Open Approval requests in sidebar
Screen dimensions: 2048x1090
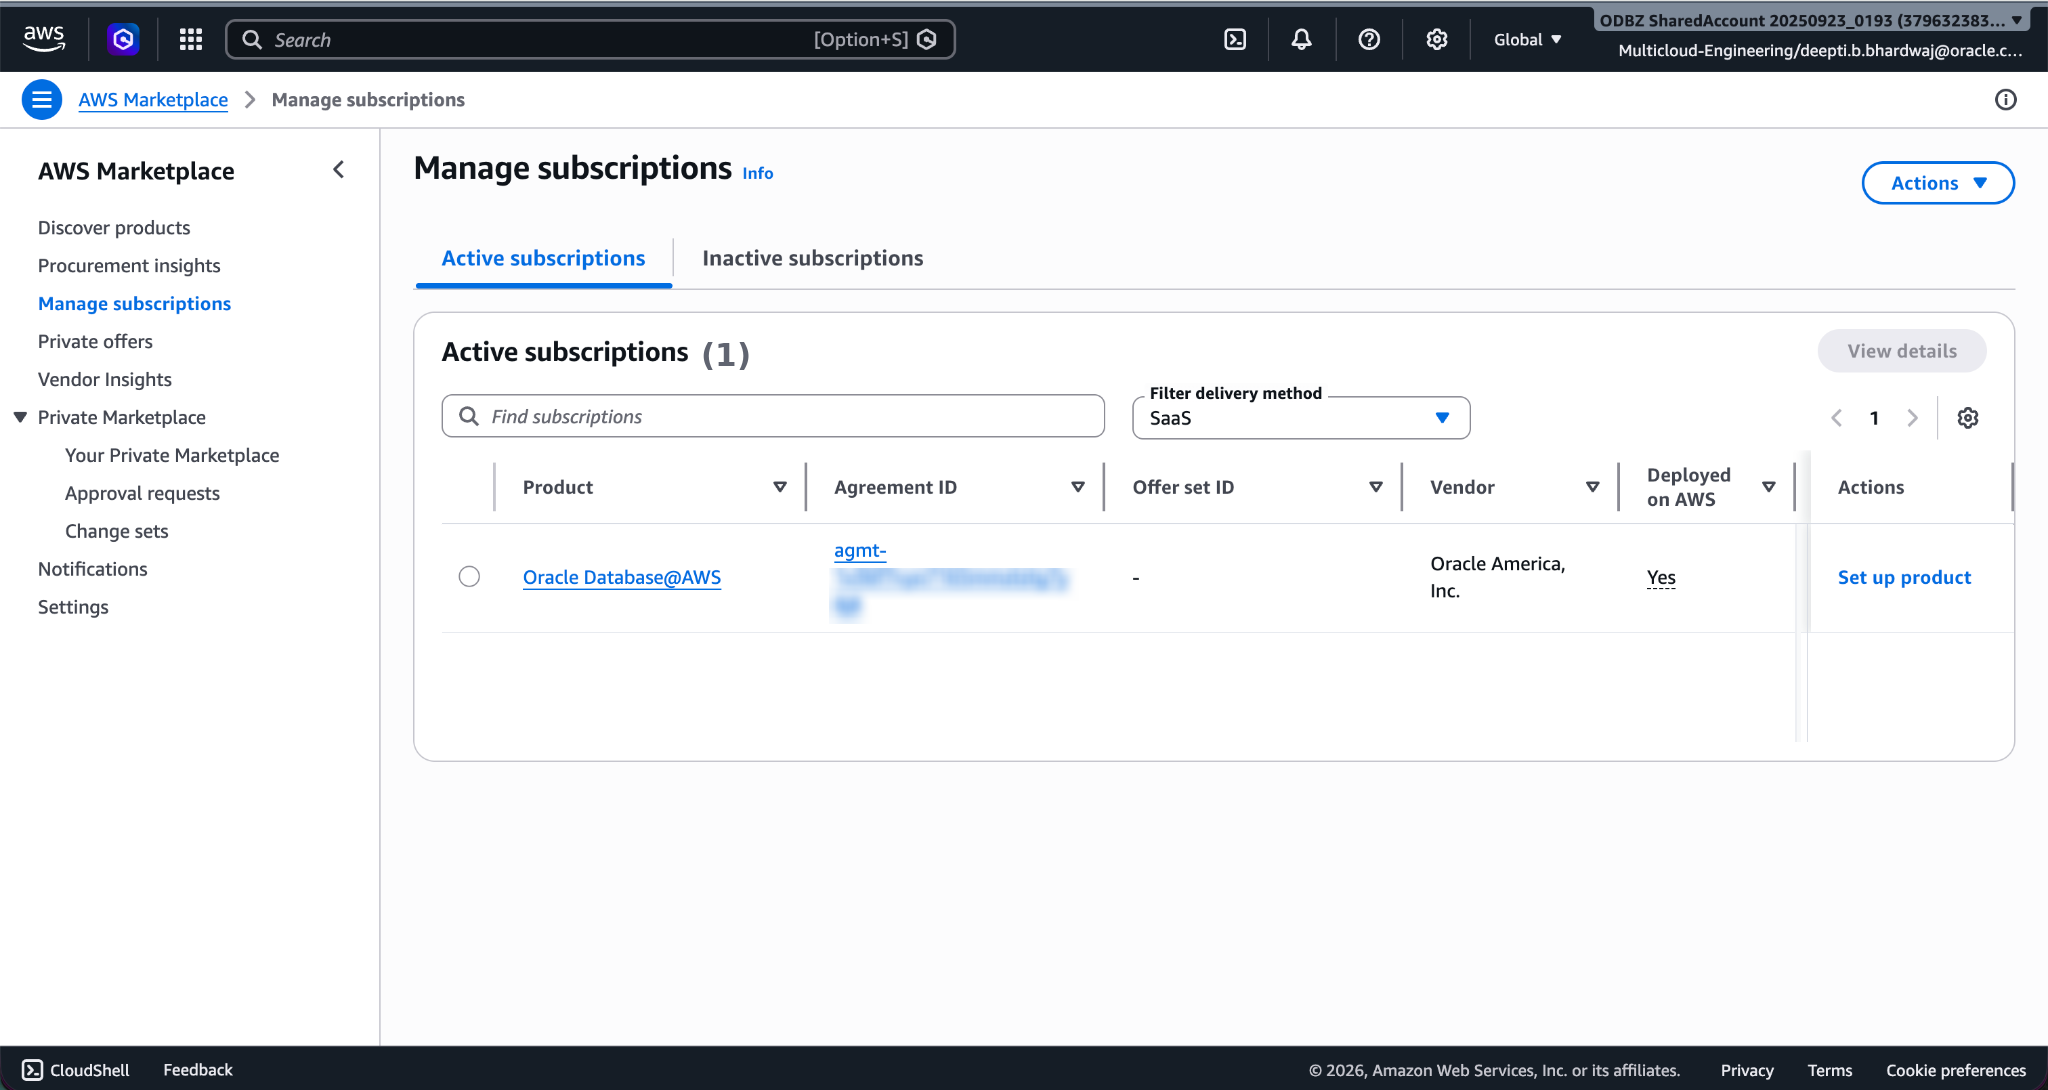click(142, 493)
